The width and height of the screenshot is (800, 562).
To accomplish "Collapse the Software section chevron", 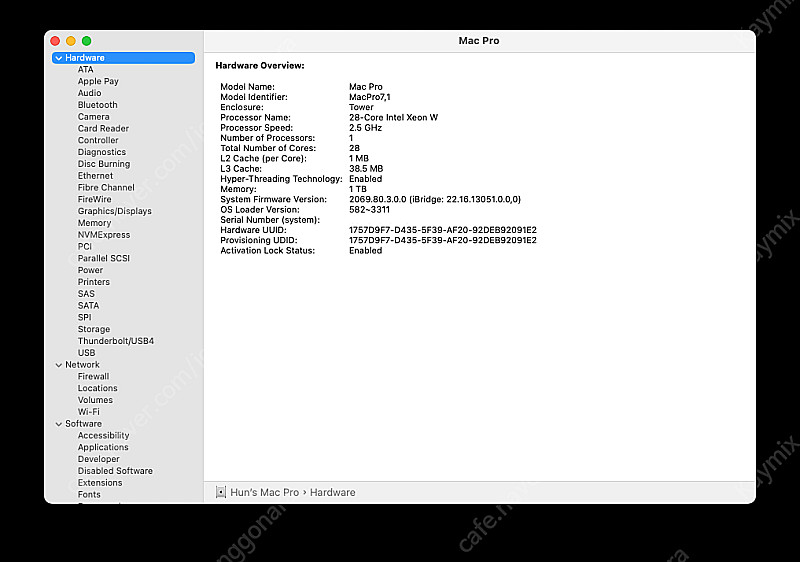I will point(59,424).
